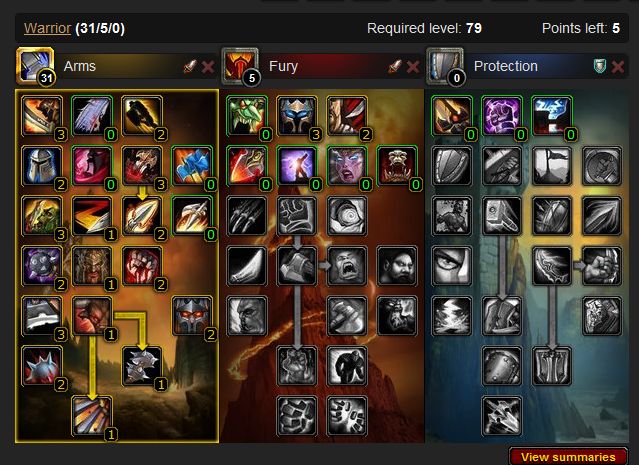Select the Fury tree header icon

240,66
